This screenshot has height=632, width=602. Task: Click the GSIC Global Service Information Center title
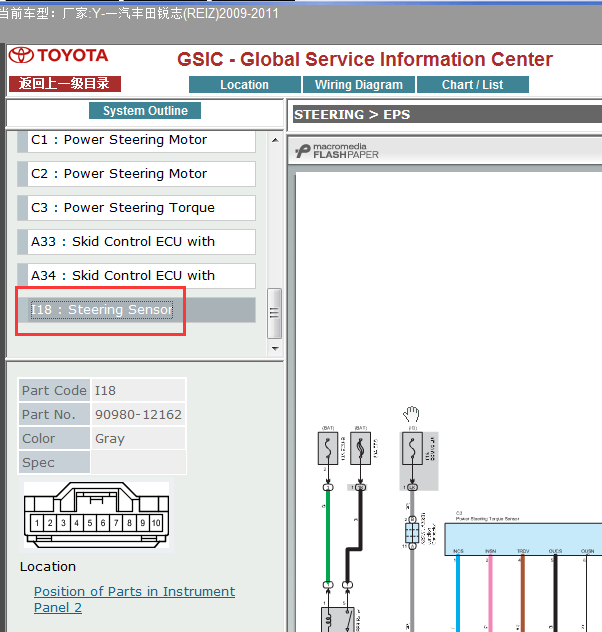[365, 59]
